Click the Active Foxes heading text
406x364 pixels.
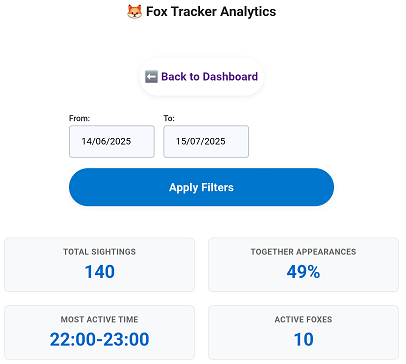pyautogui.click(x=303, y=319)
